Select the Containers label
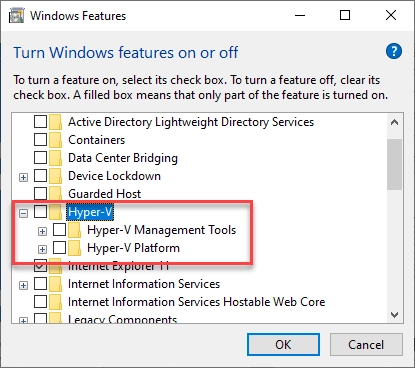This screenshot has height=368, width=415. (x=96, y=140)
